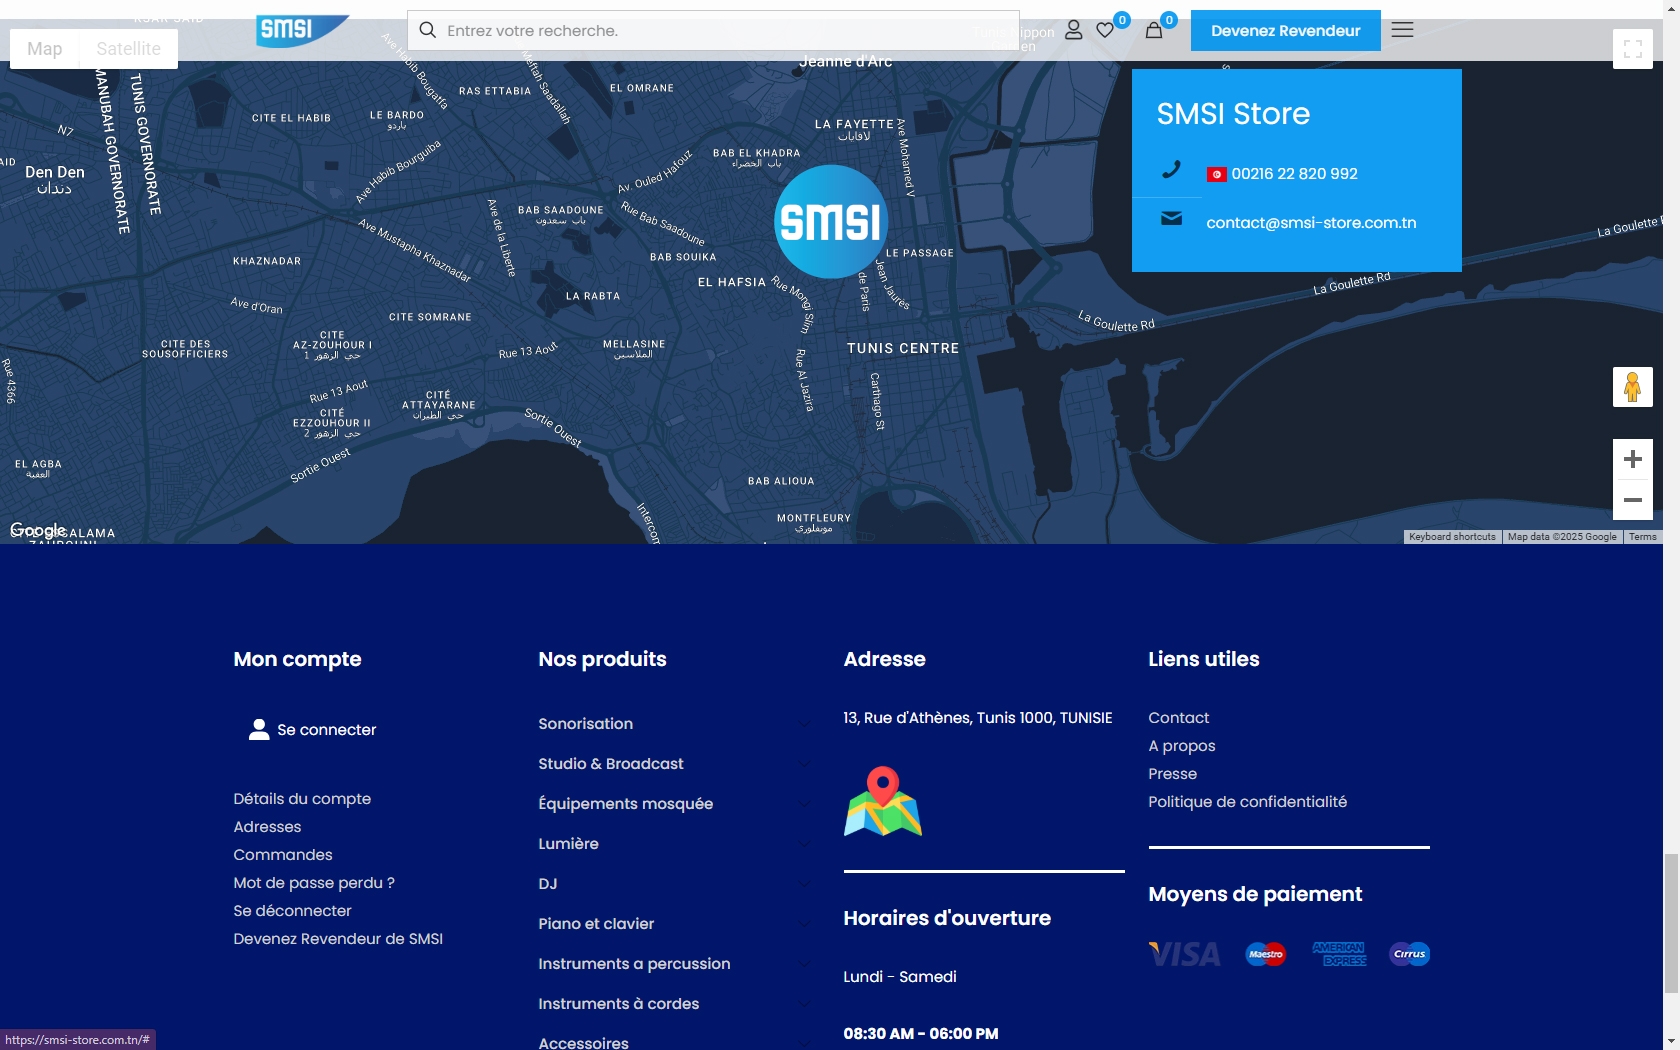Expand the Instruments à cordes arrow
Screen dimensions: 1680x1050
coord(804,1004)
